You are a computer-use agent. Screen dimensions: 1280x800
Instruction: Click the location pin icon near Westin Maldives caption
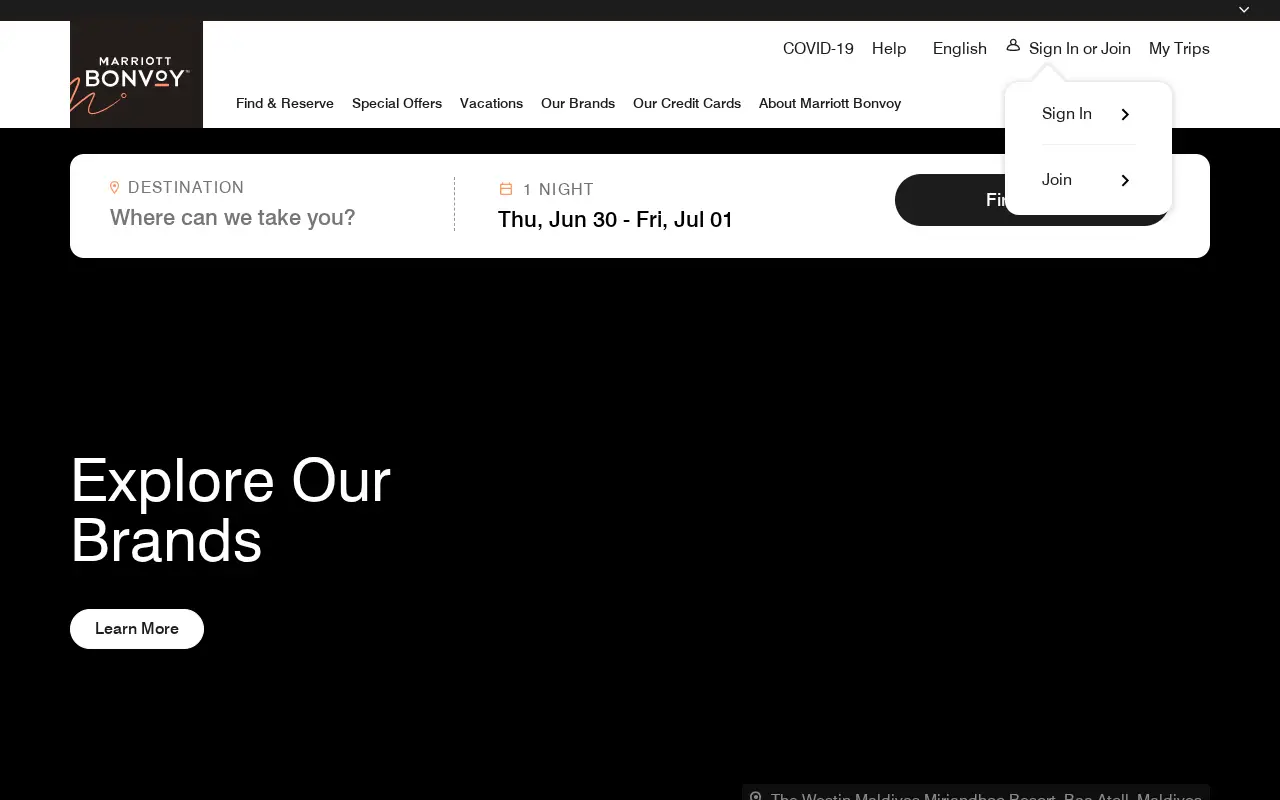click(x=756, y=796)
